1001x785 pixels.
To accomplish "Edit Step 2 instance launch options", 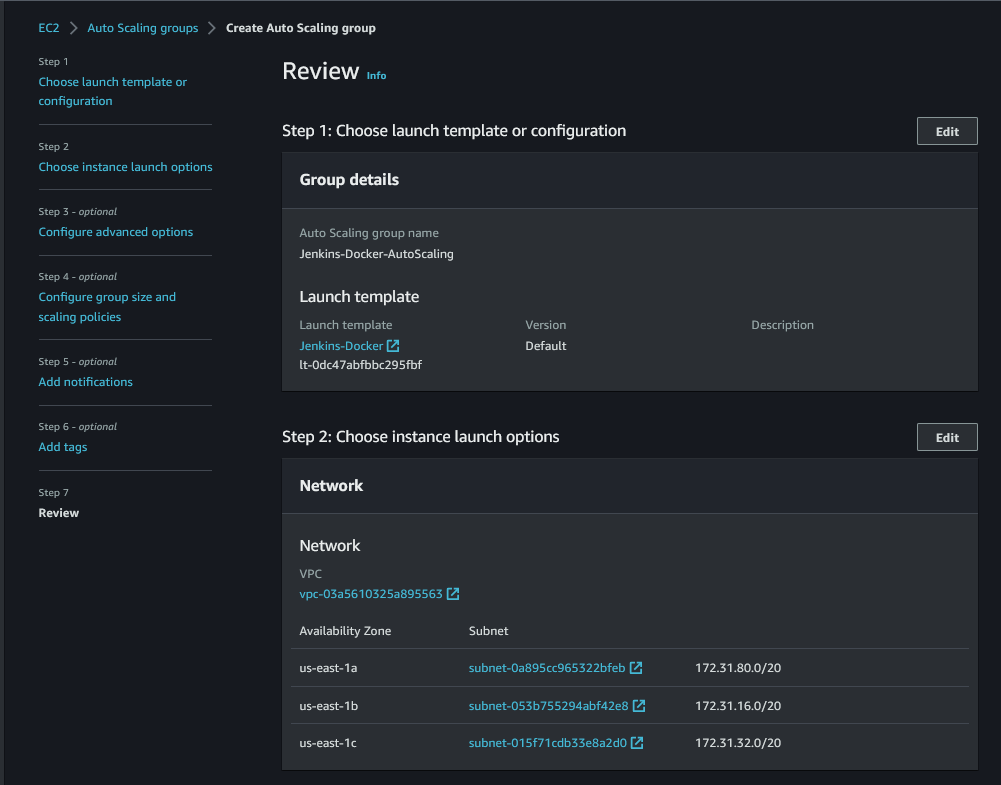I will tap(947, 438).
